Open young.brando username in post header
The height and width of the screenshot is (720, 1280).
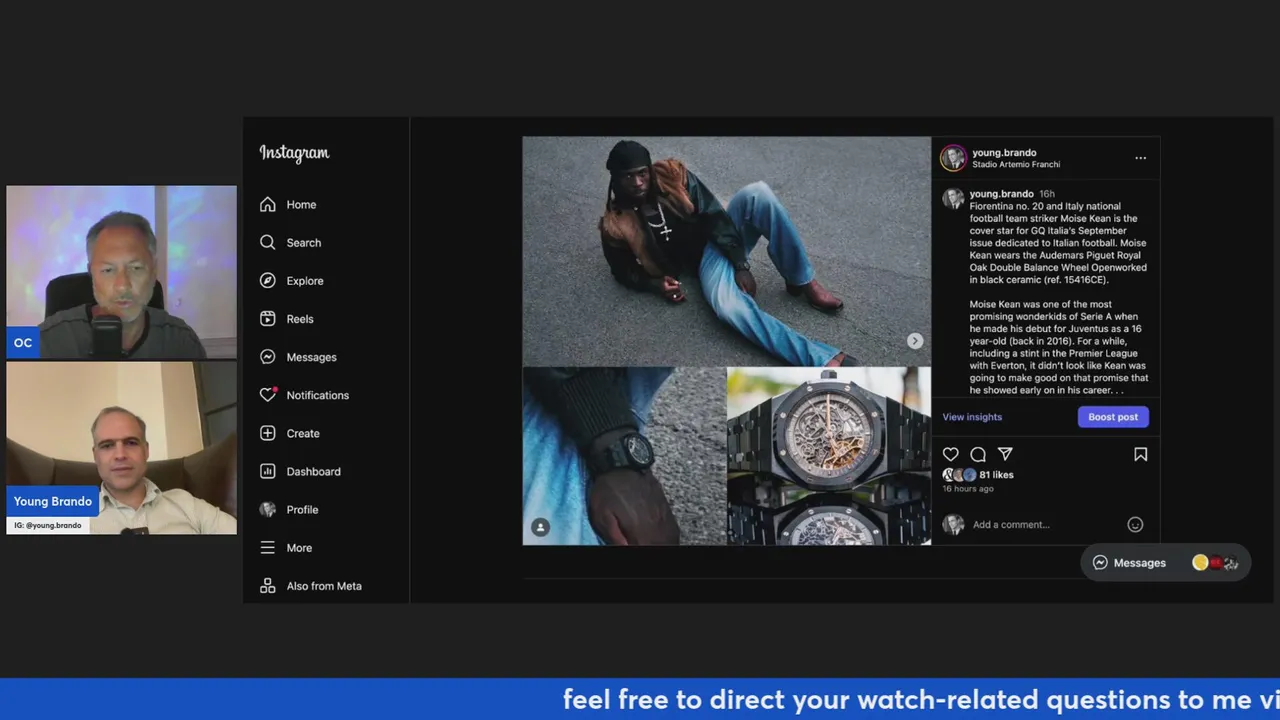[1004, 153]
